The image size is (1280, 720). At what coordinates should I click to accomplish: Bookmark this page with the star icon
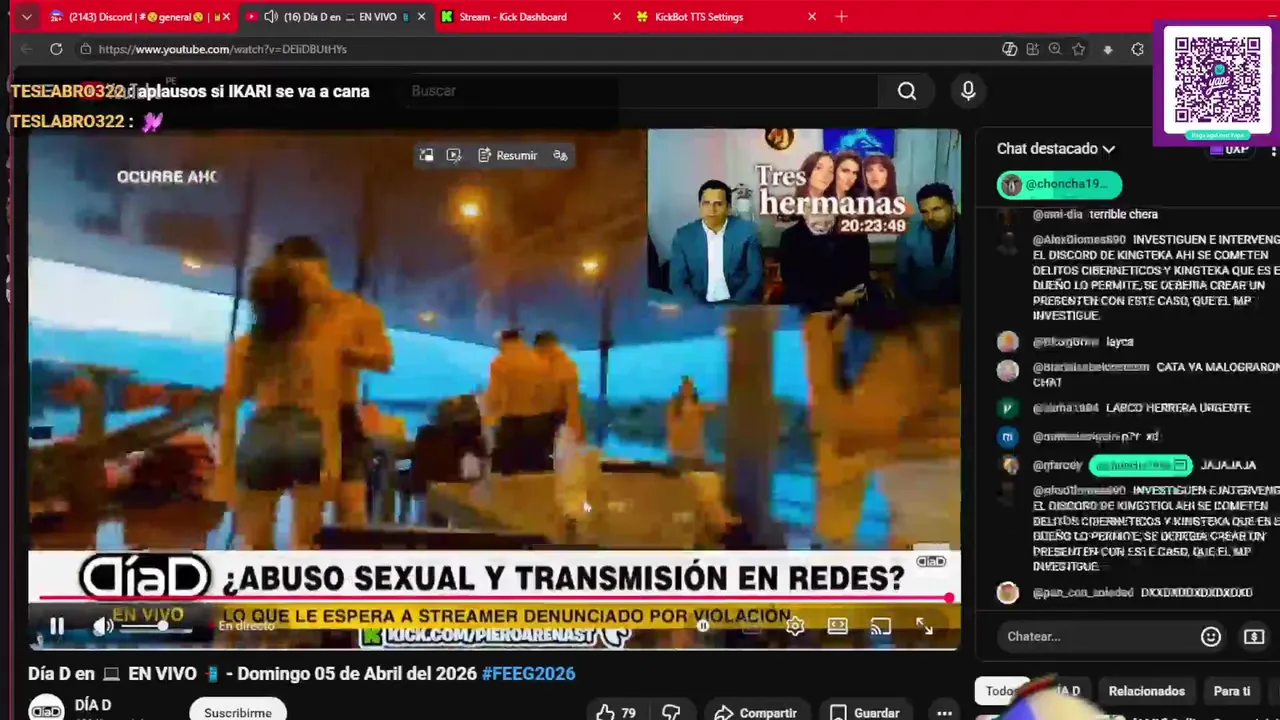[x=1078, y=49]
